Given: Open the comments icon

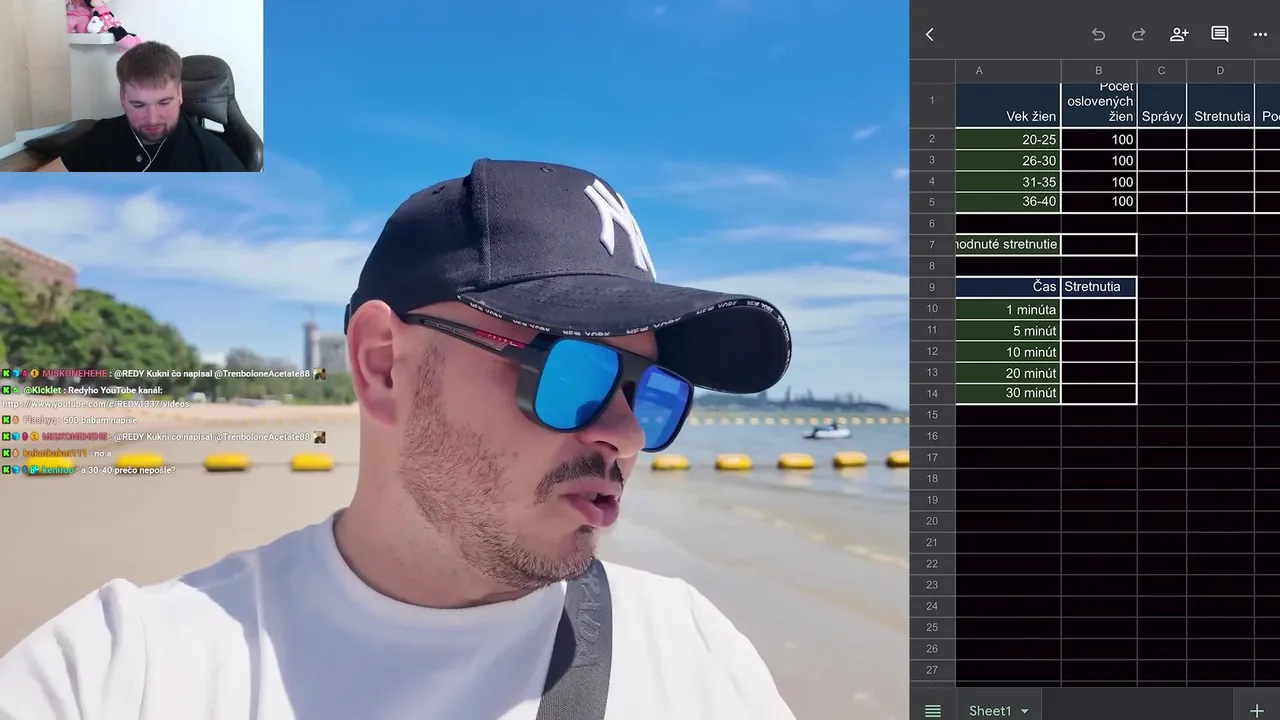Looking at the screenshot, I should click(1220, 35).
